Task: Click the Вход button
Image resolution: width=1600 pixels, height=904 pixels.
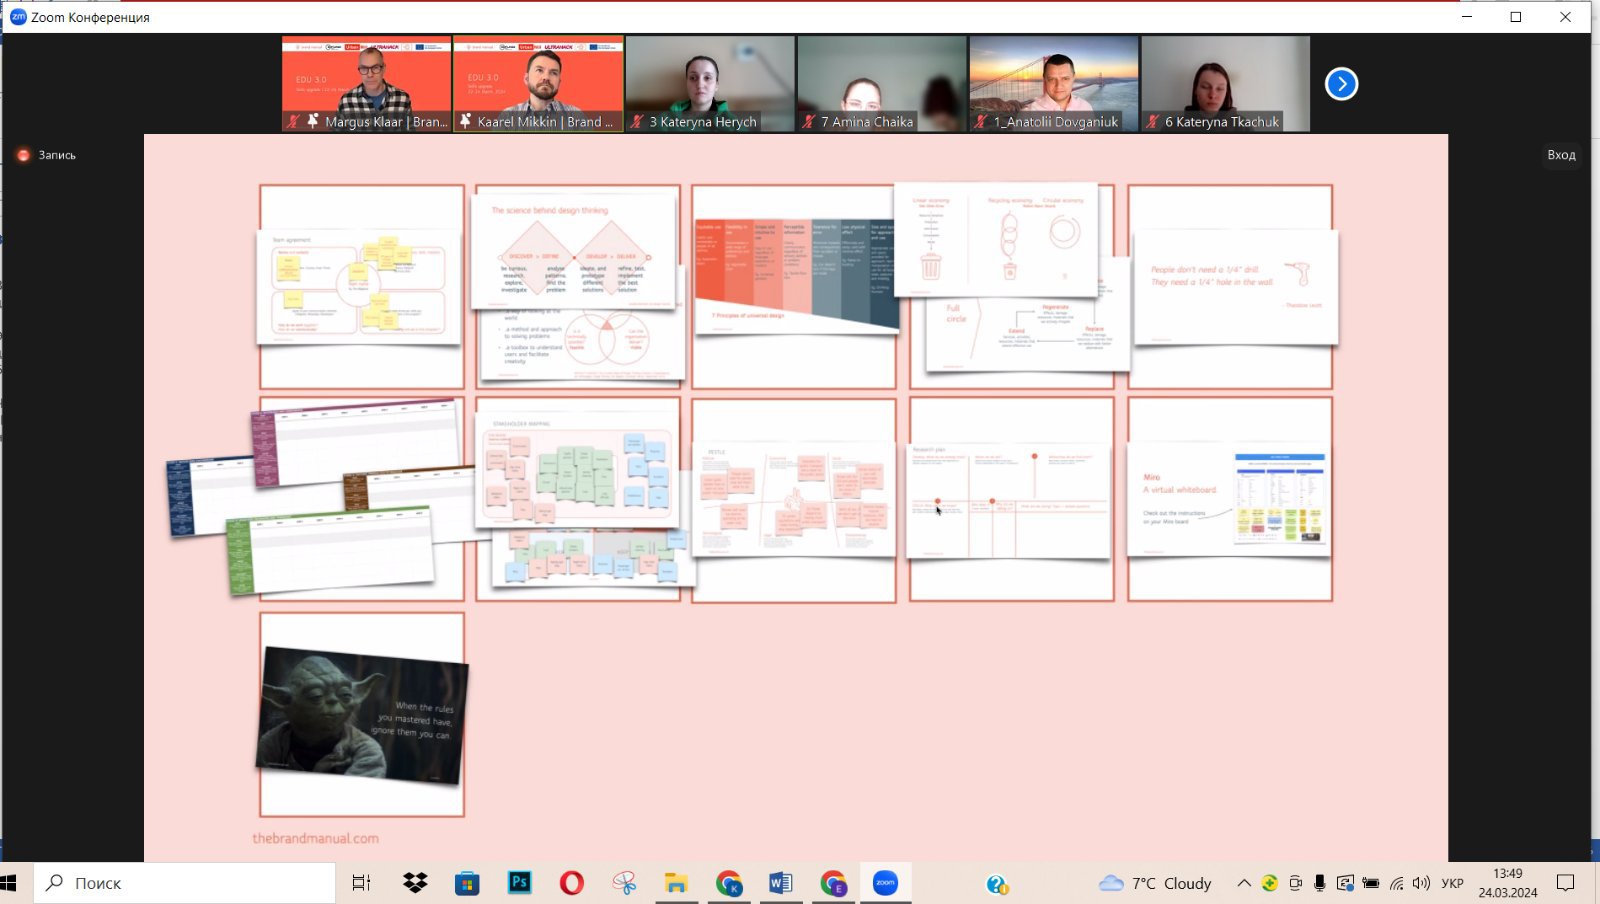Action: (1561, 155)
